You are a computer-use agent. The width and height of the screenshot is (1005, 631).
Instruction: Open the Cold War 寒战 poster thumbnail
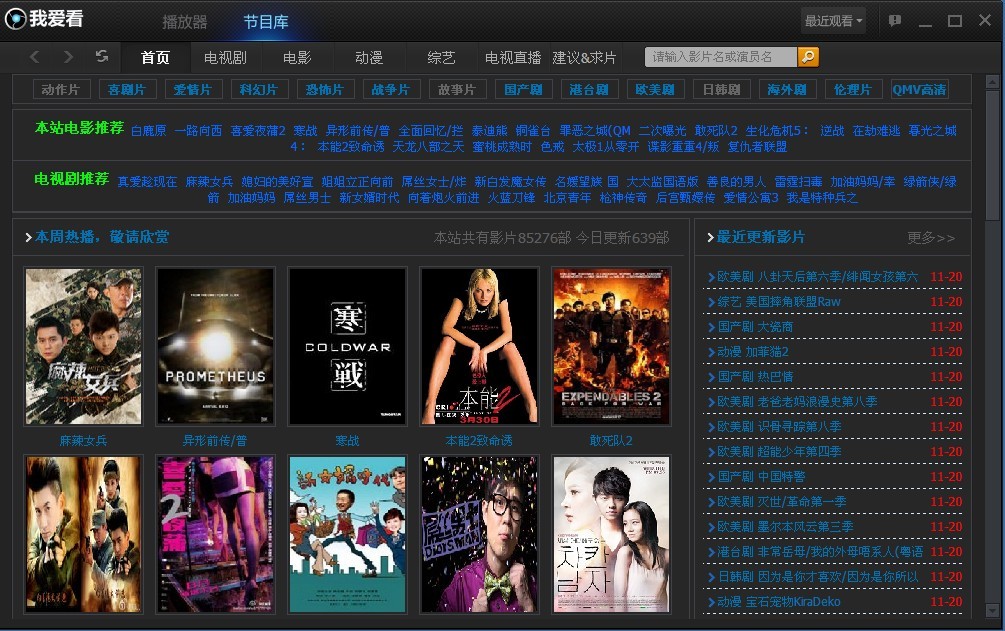[347, 346]
